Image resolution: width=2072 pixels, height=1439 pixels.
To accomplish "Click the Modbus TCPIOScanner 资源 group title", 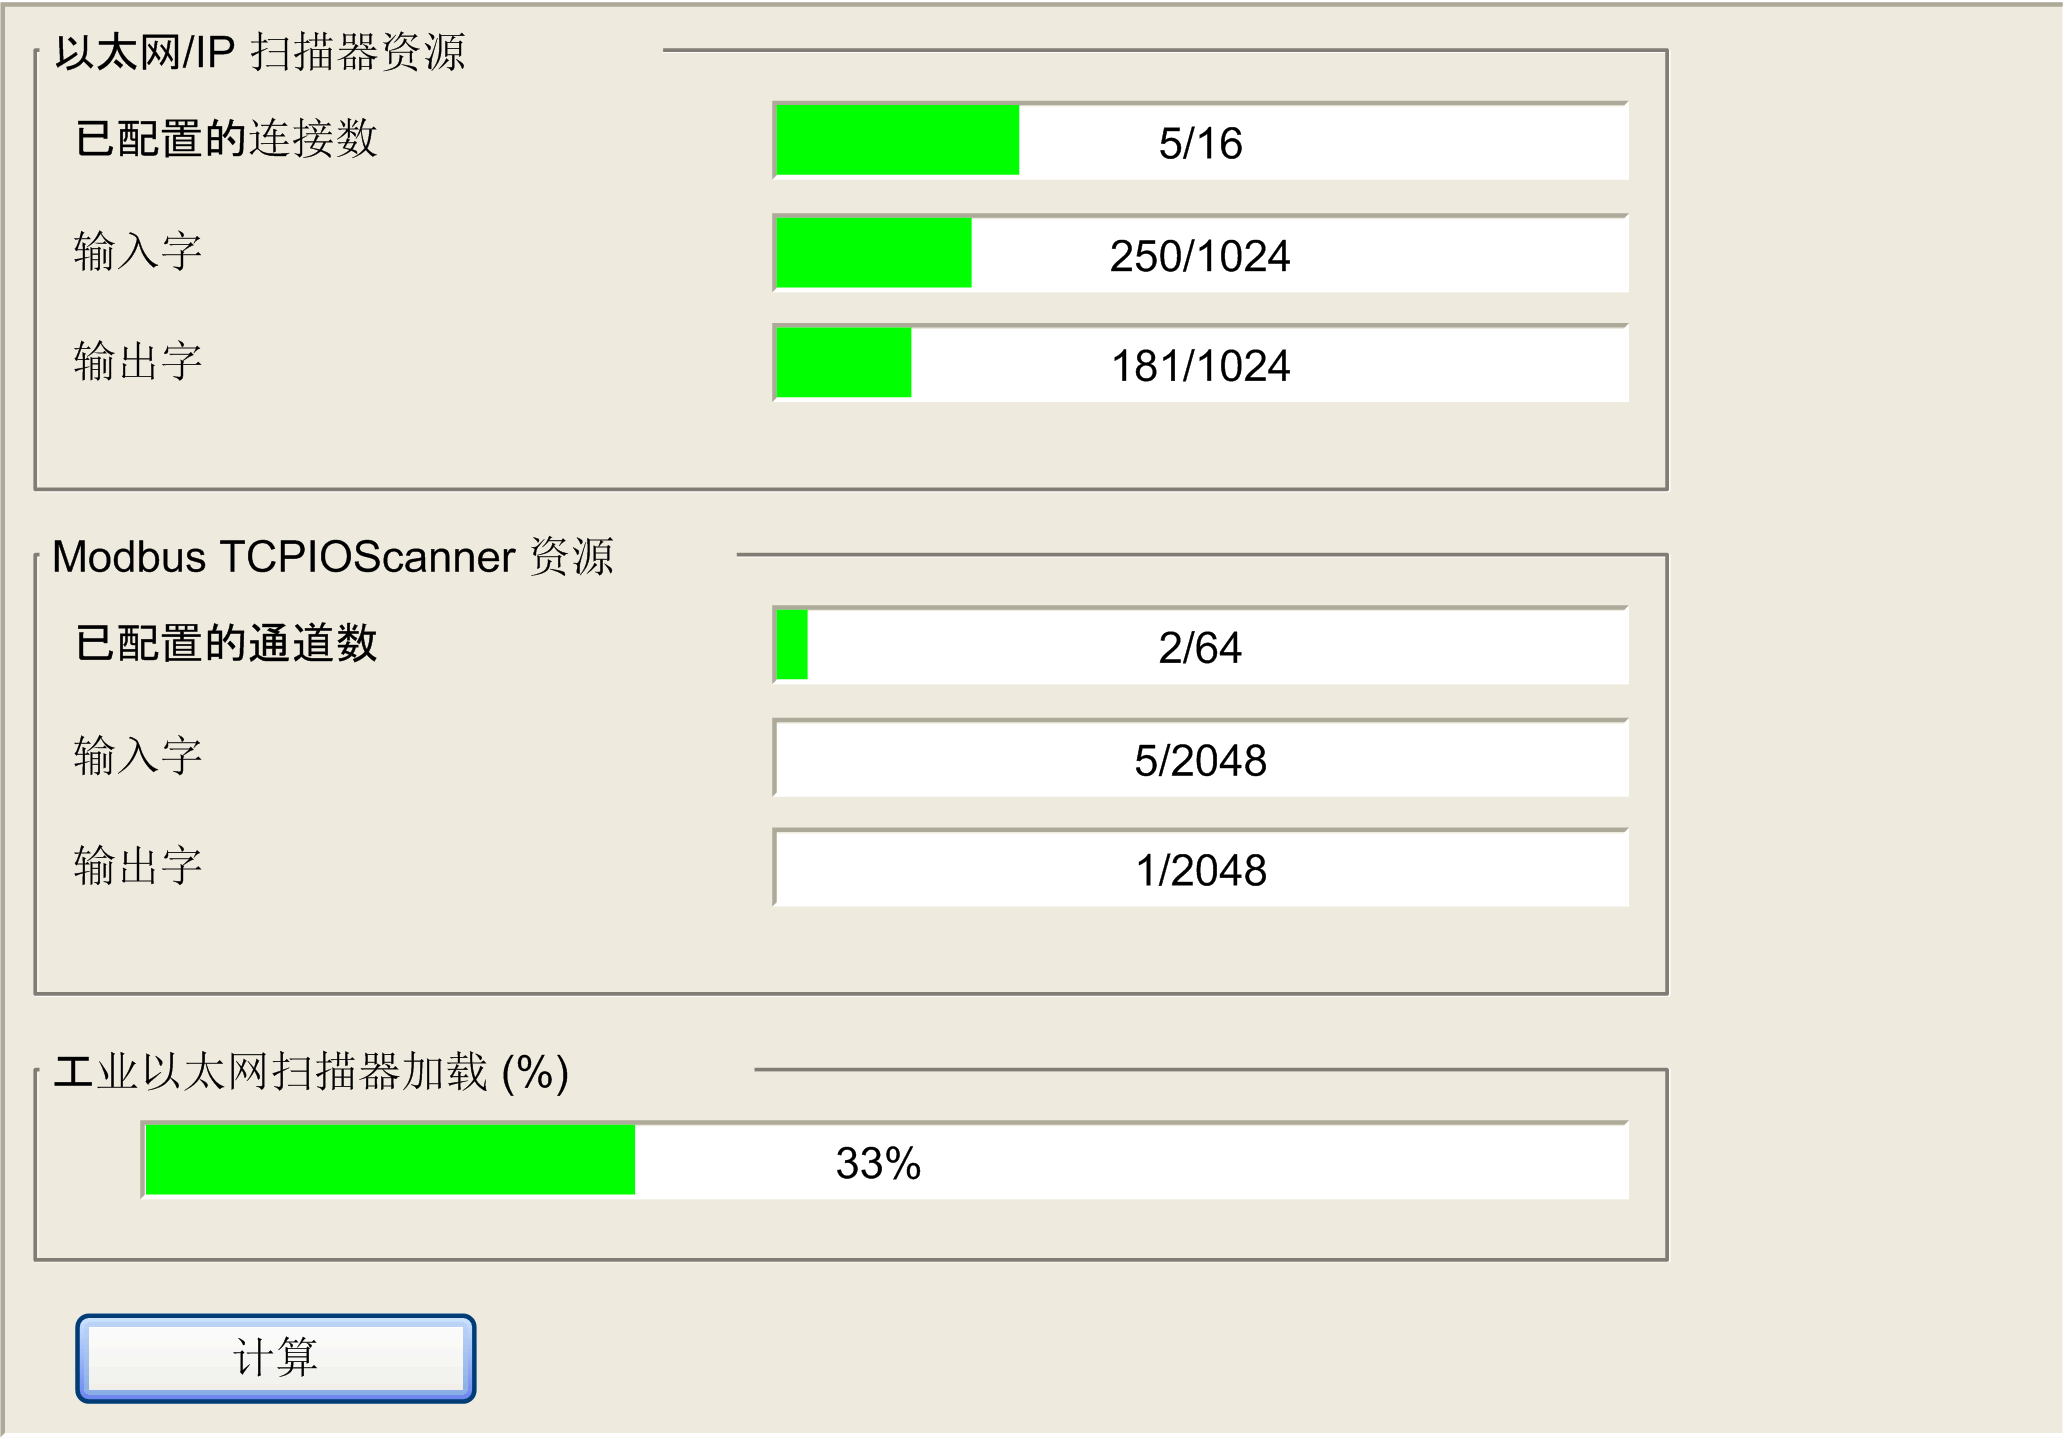I will point(332,556).
